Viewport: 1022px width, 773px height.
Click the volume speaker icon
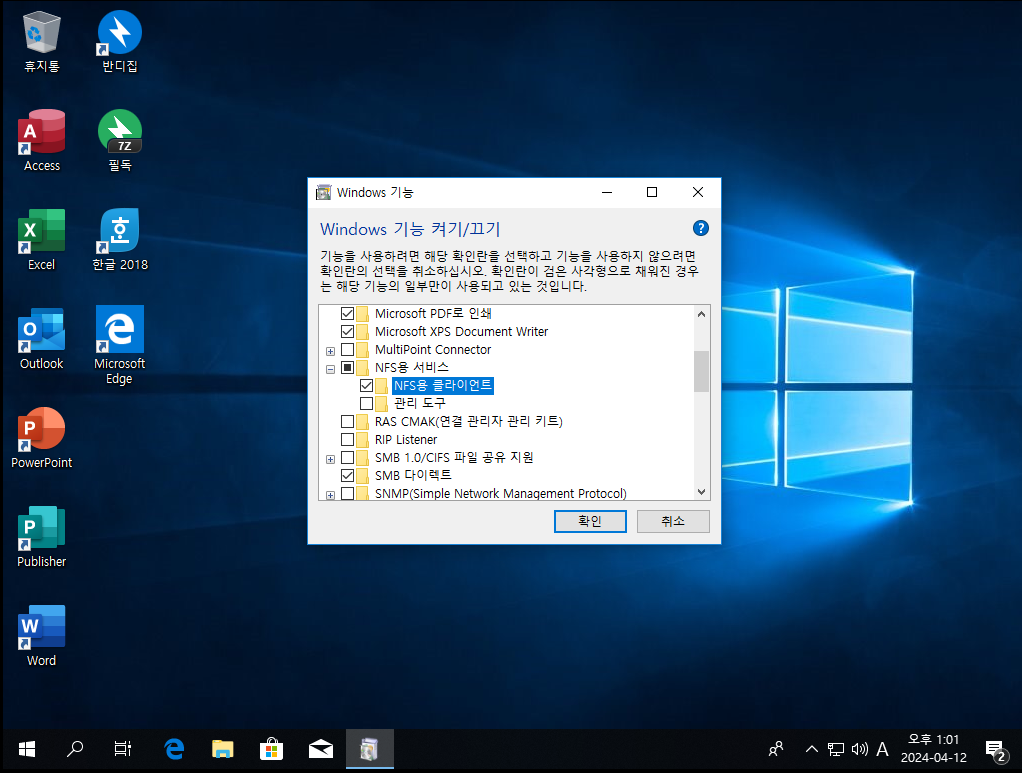pyautogui.click(x=860, y=750)
